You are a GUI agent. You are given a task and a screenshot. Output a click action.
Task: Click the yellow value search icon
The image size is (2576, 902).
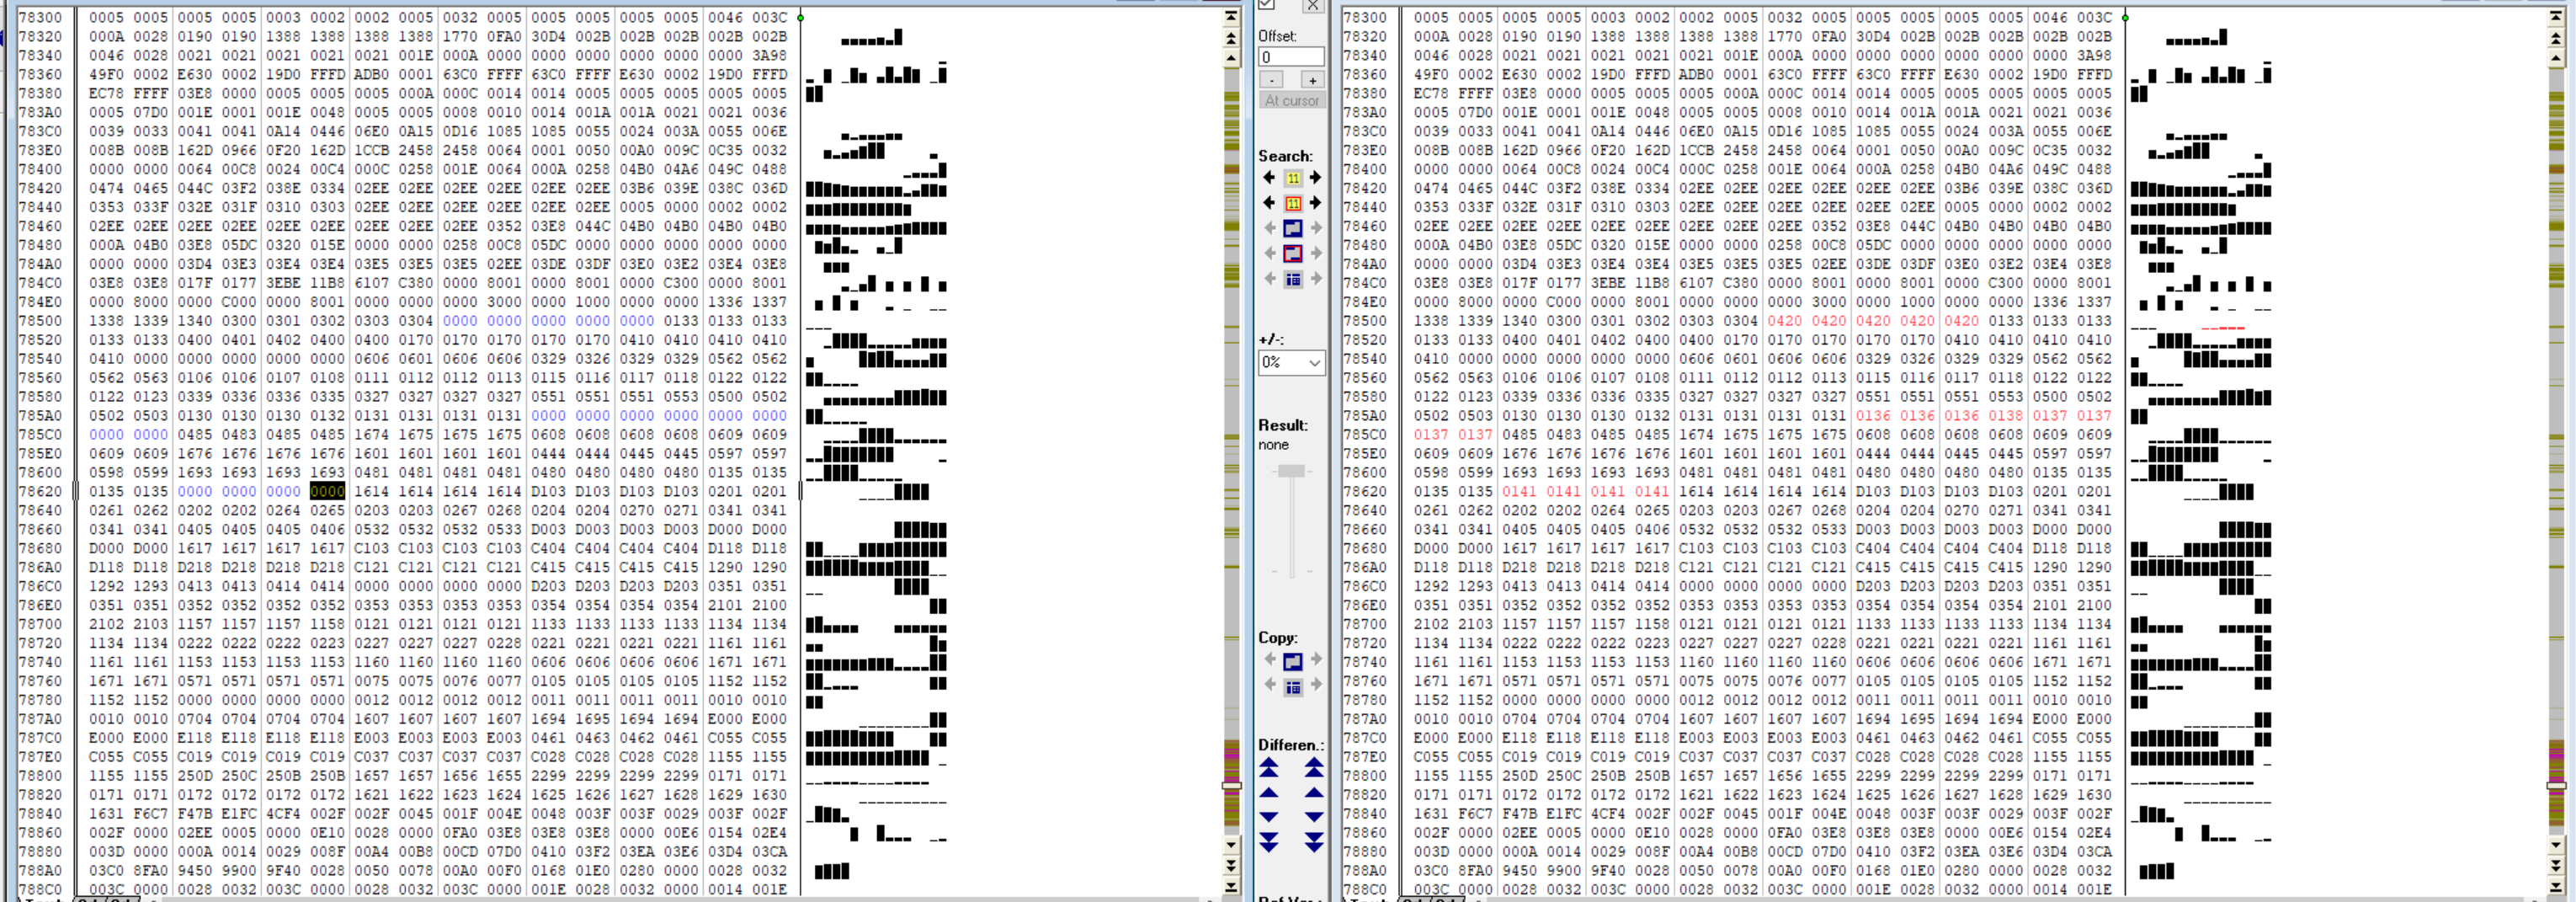tap(1292, 178)
